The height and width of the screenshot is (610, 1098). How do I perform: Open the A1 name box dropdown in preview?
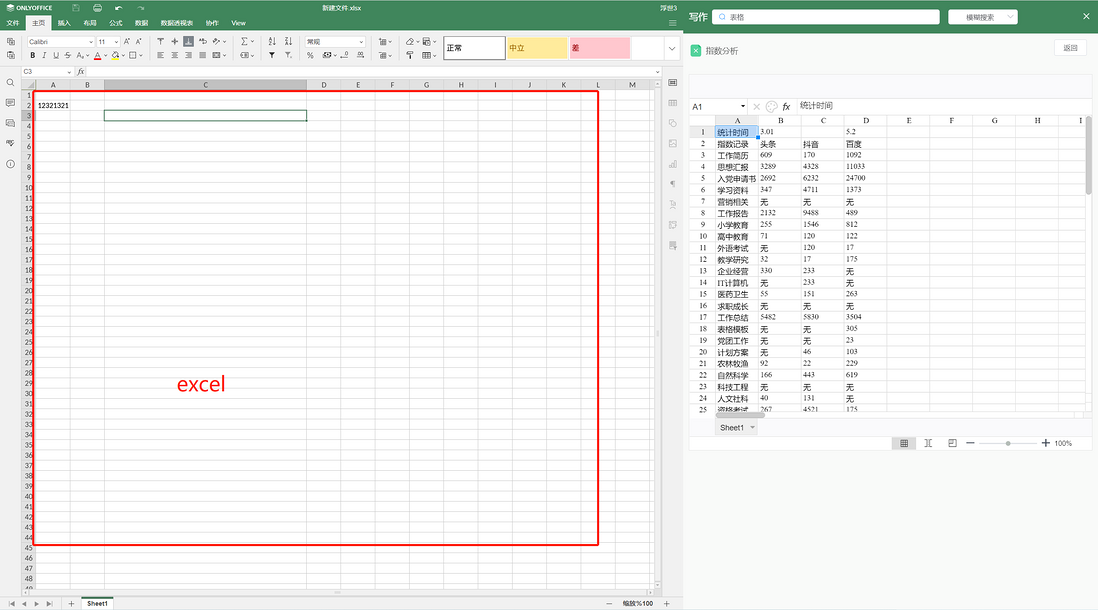click(742, 106)
